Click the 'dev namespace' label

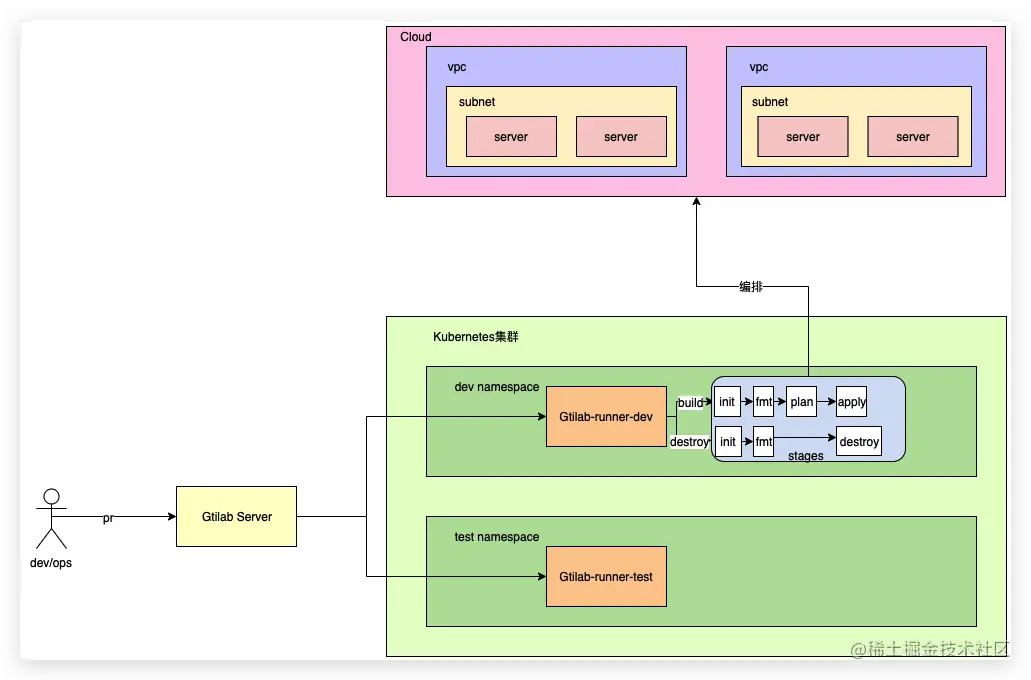tap(496, 387)
